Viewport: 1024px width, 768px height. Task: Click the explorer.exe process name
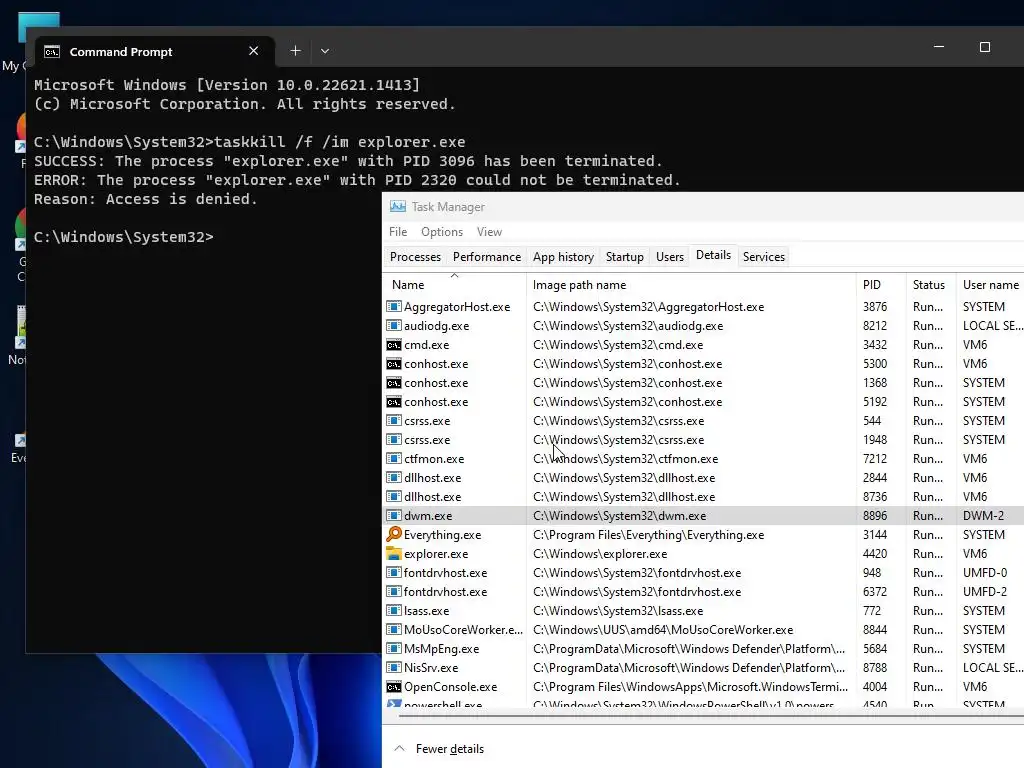(436, 554)
